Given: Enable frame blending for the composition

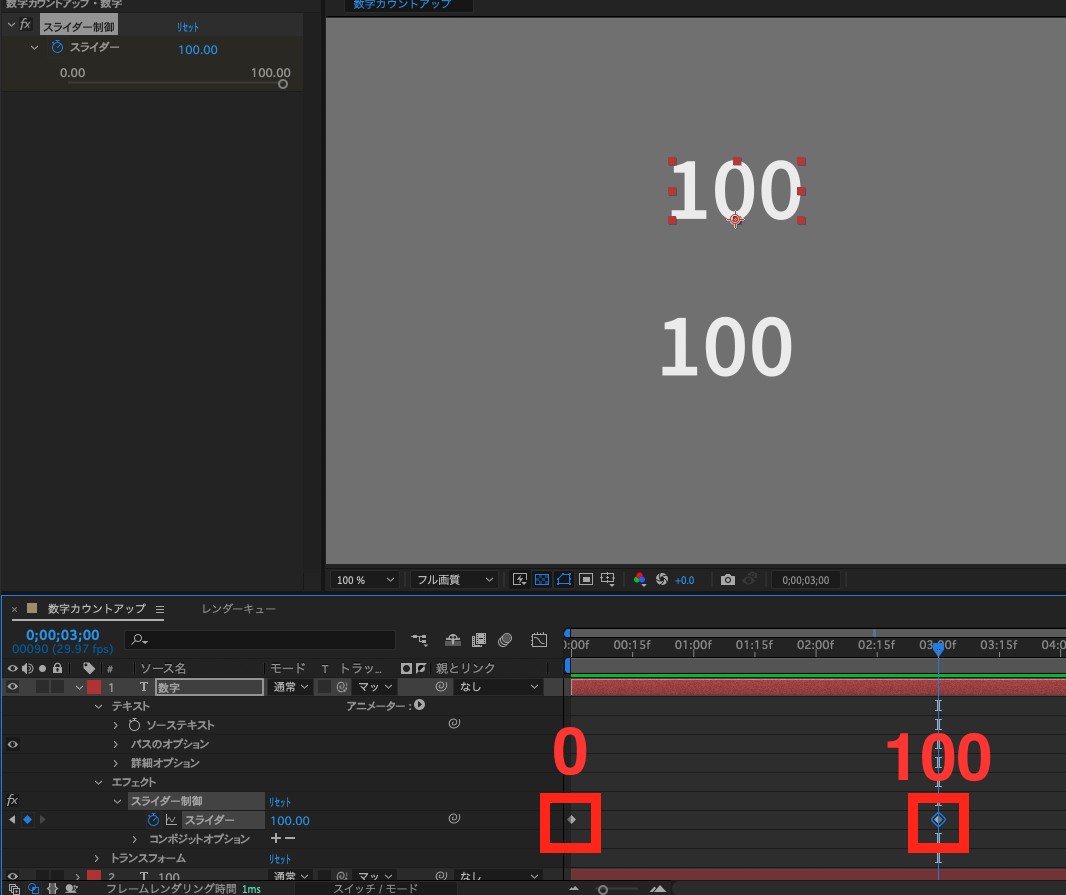Looking at the screenshot, I should (478, 641).
